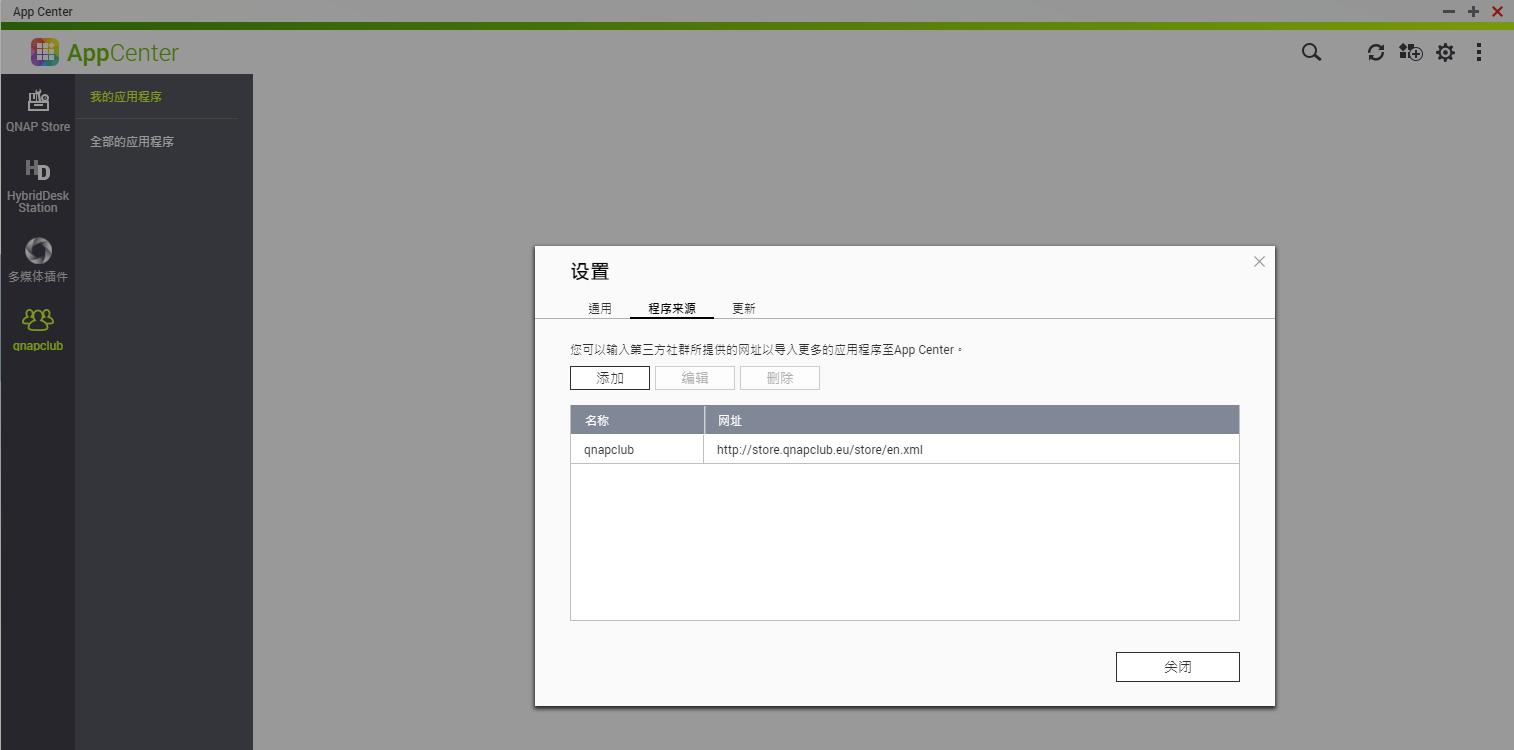Switch to the 通用 tab
Viewport: 1514px width, 750px height.
coord(600,308)
